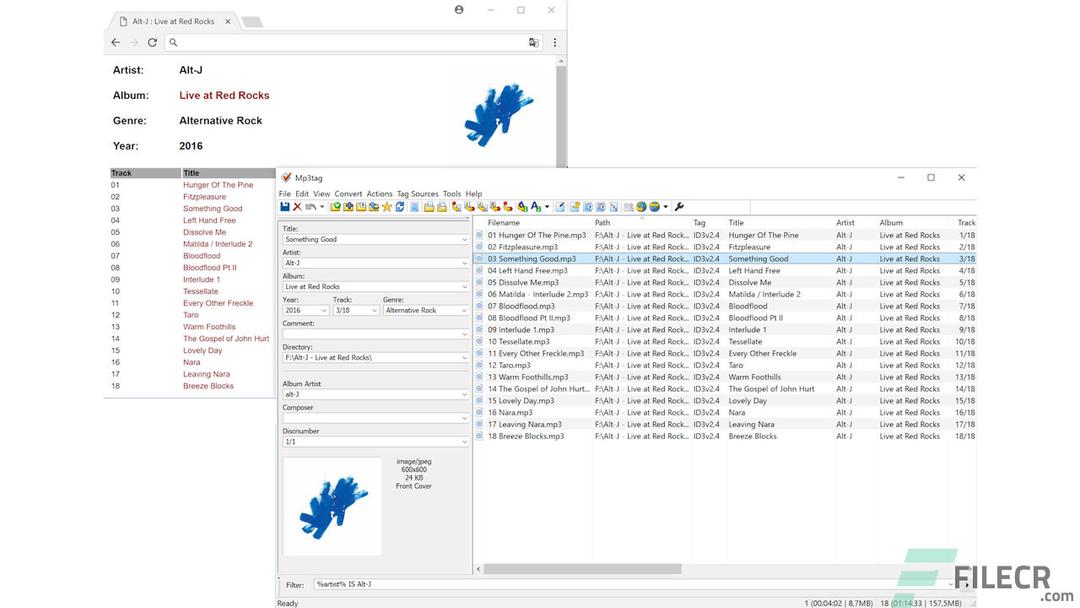Click the yellow star Actions icon
The height and width of the screenshot is (608, 1080).
(388, 206)
